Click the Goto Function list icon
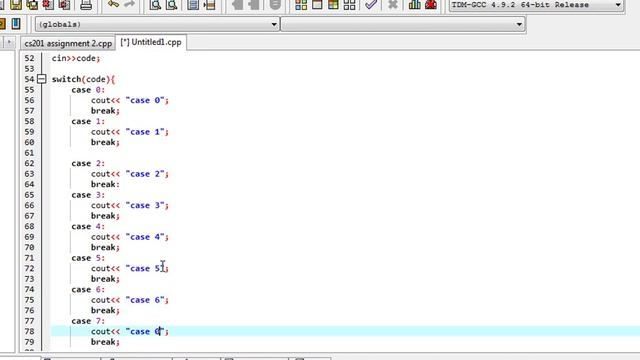The width and height of the screenshot is (640, 360). coord(193,5)
